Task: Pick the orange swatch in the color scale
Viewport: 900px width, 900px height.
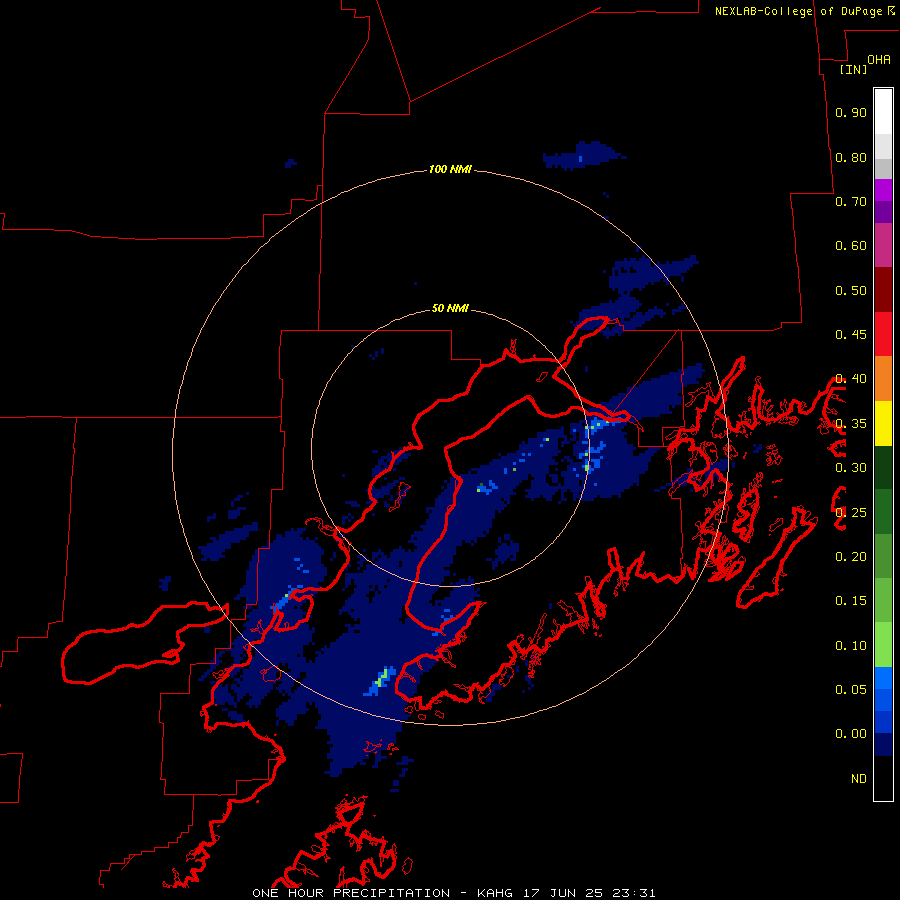Action: (883, 379)
